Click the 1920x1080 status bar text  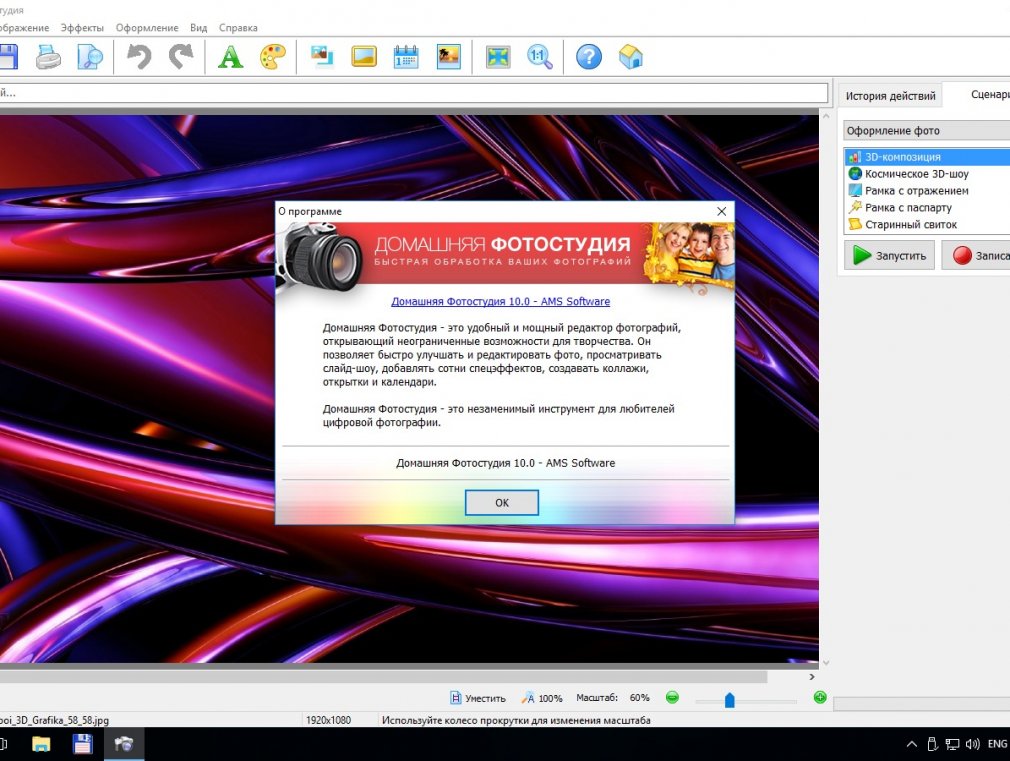pos(329,720)
